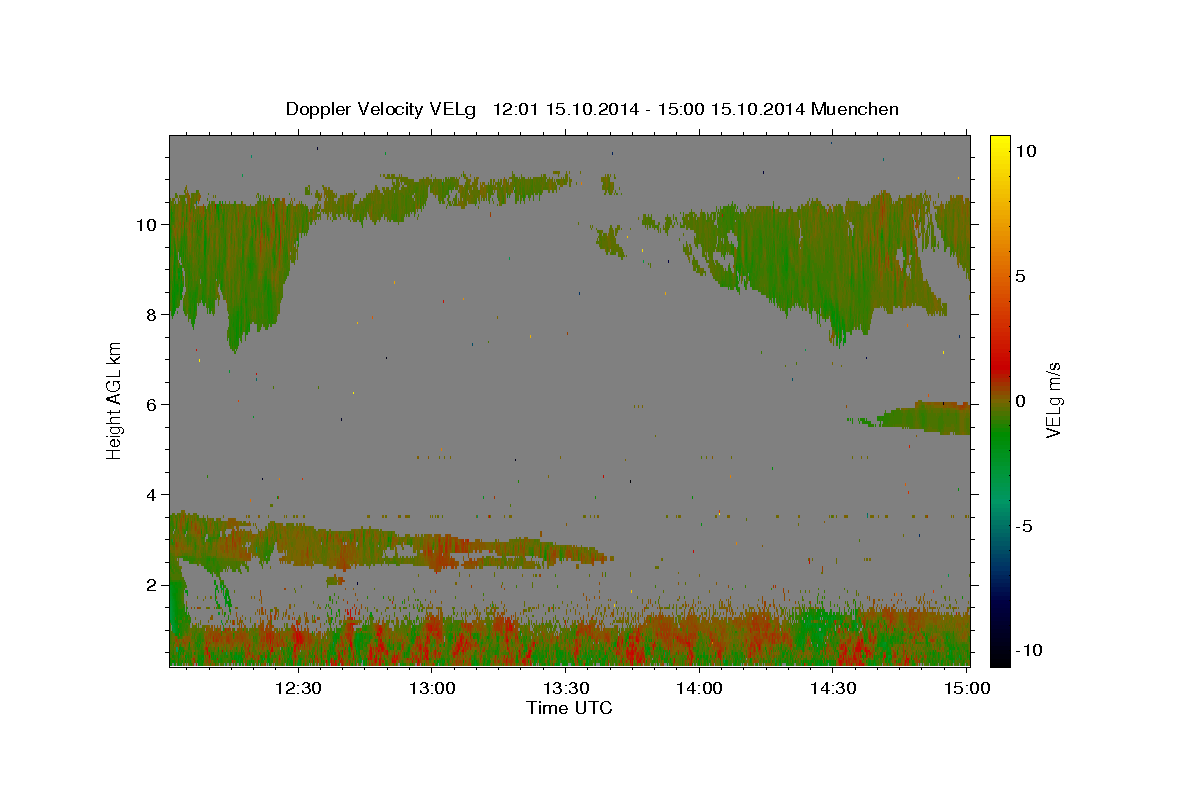Click the height axis label '10'
The image size is (1200, 800).
pos(148,224)
